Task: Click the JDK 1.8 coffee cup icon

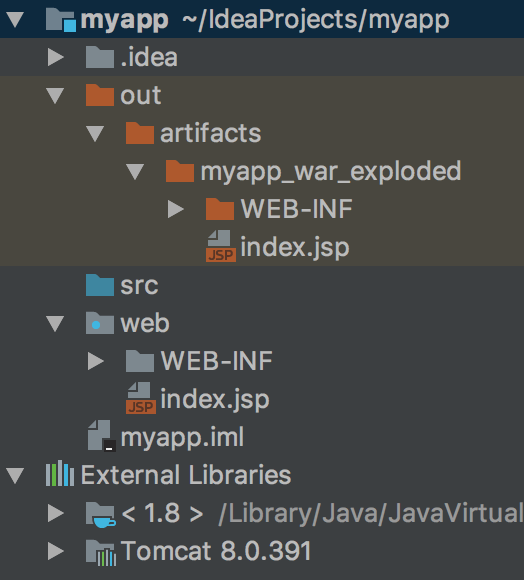Action: pyautogui.click(x=101, y=514)
